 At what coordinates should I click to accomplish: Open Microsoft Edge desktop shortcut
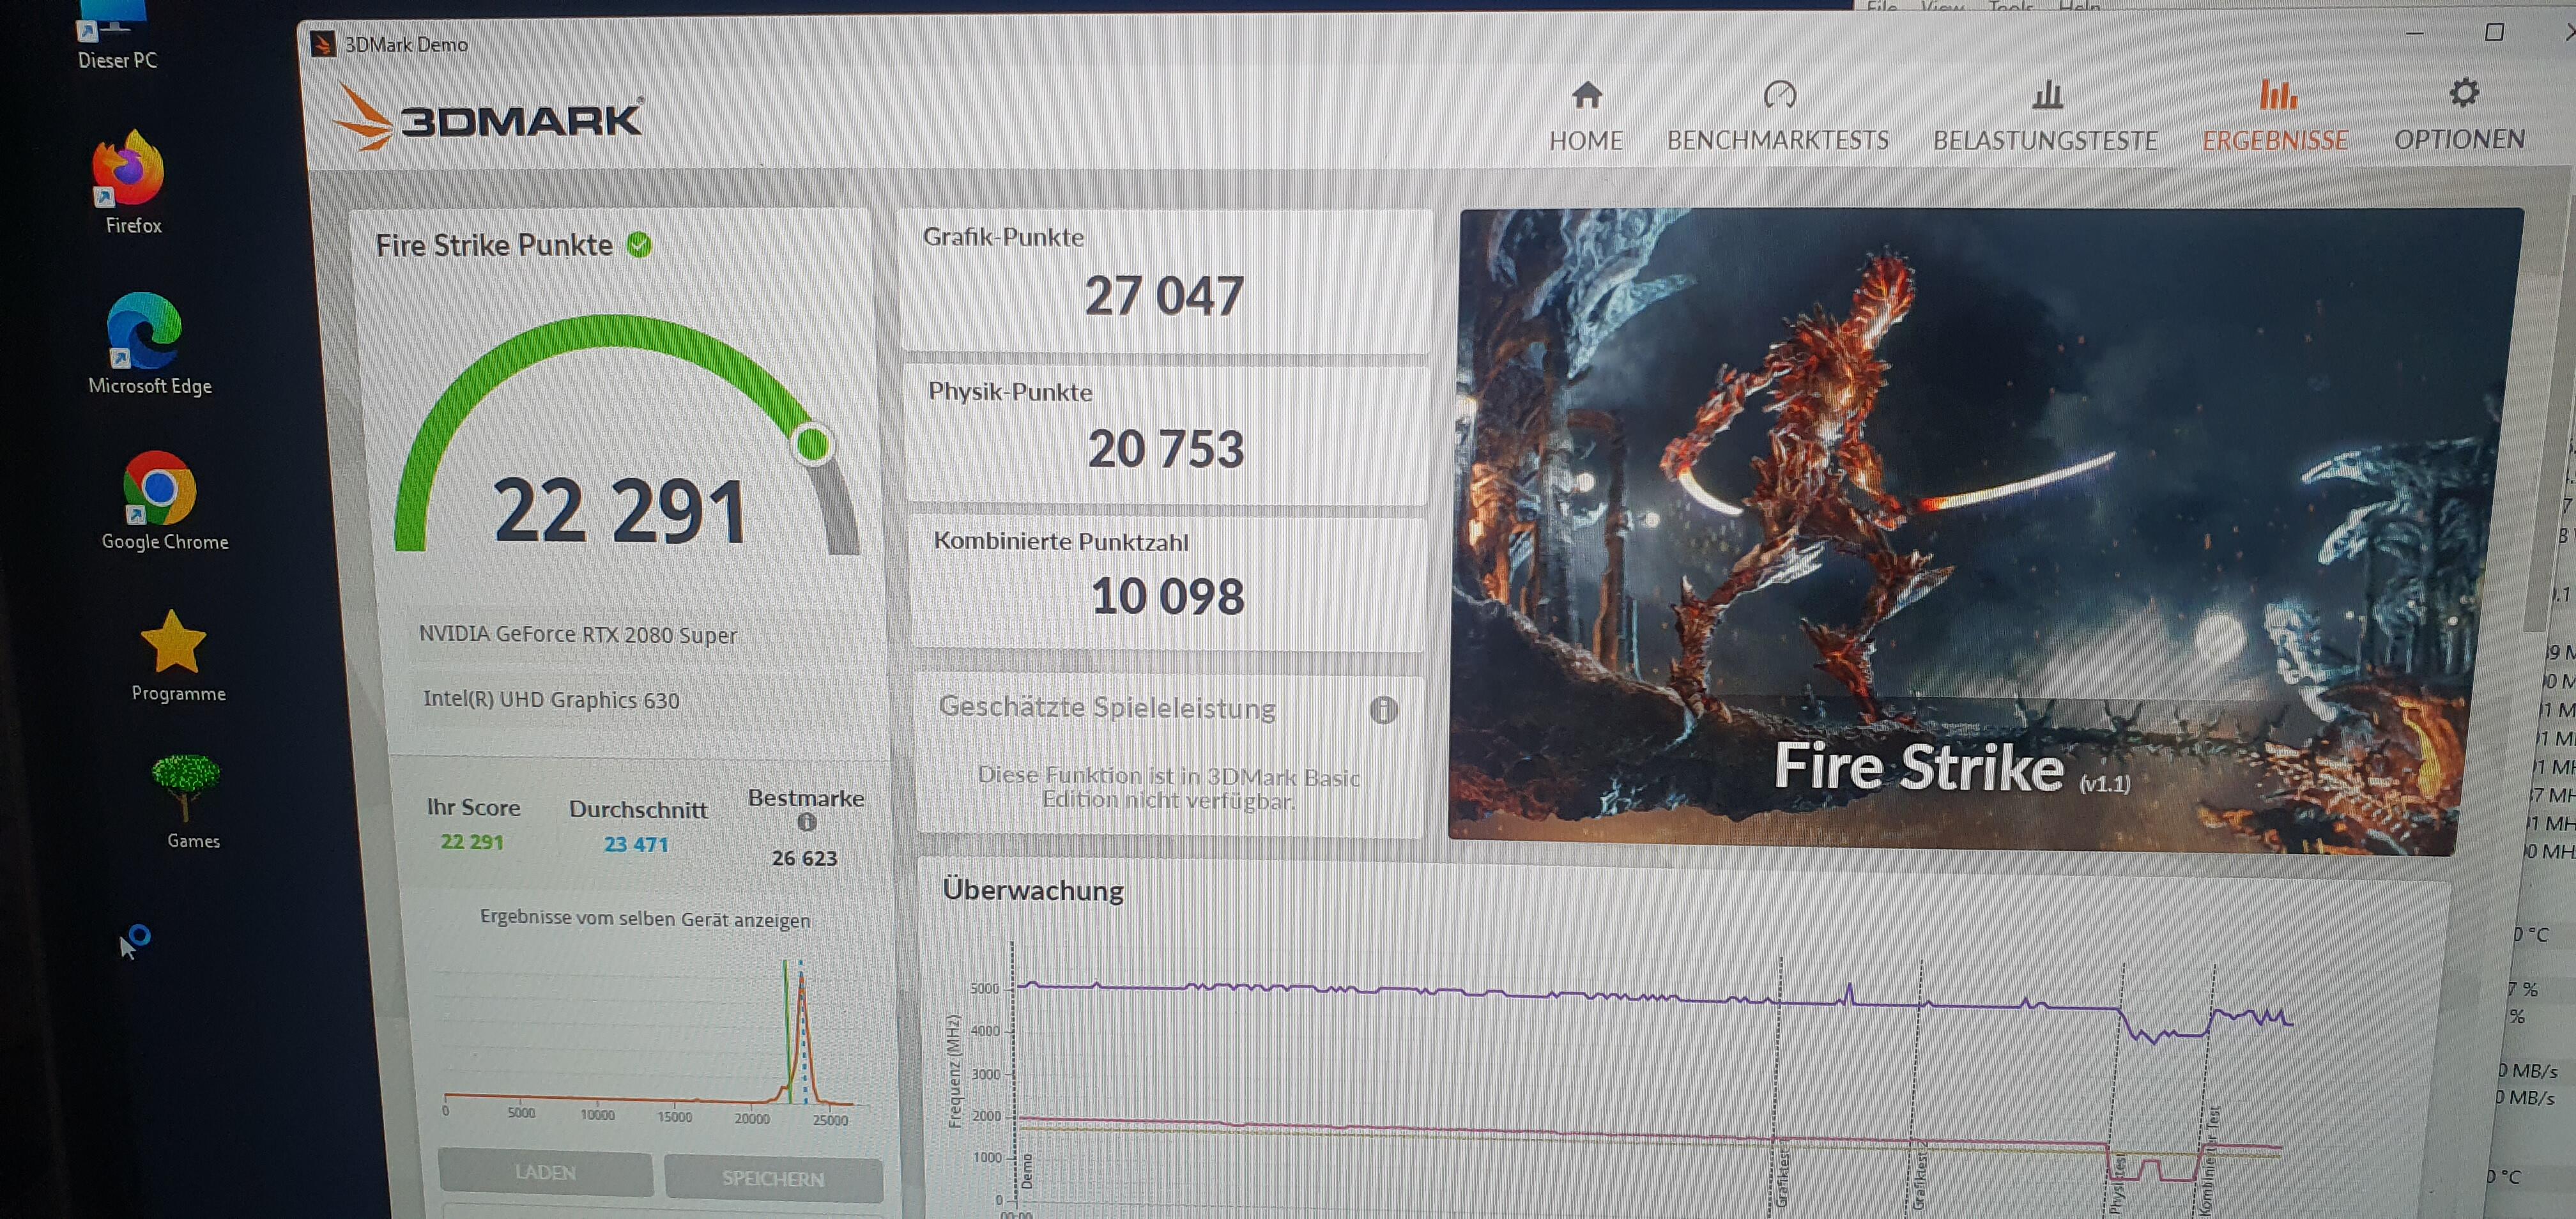pos(144,332)
